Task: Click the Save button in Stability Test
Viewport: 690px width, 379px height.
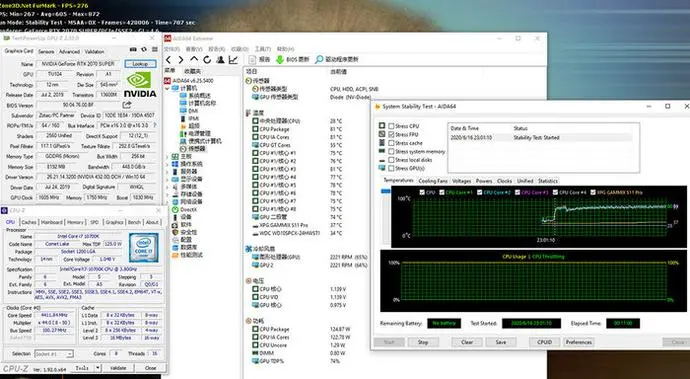Action: point(501,342)
